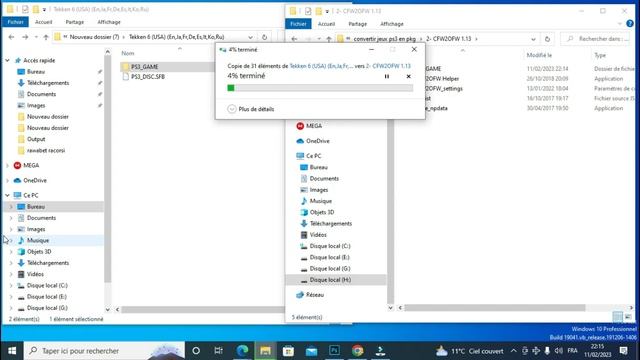Open Fichier menu in Tekken 6 window
Viewport: 640px width, 360px height.
(16, 22)
